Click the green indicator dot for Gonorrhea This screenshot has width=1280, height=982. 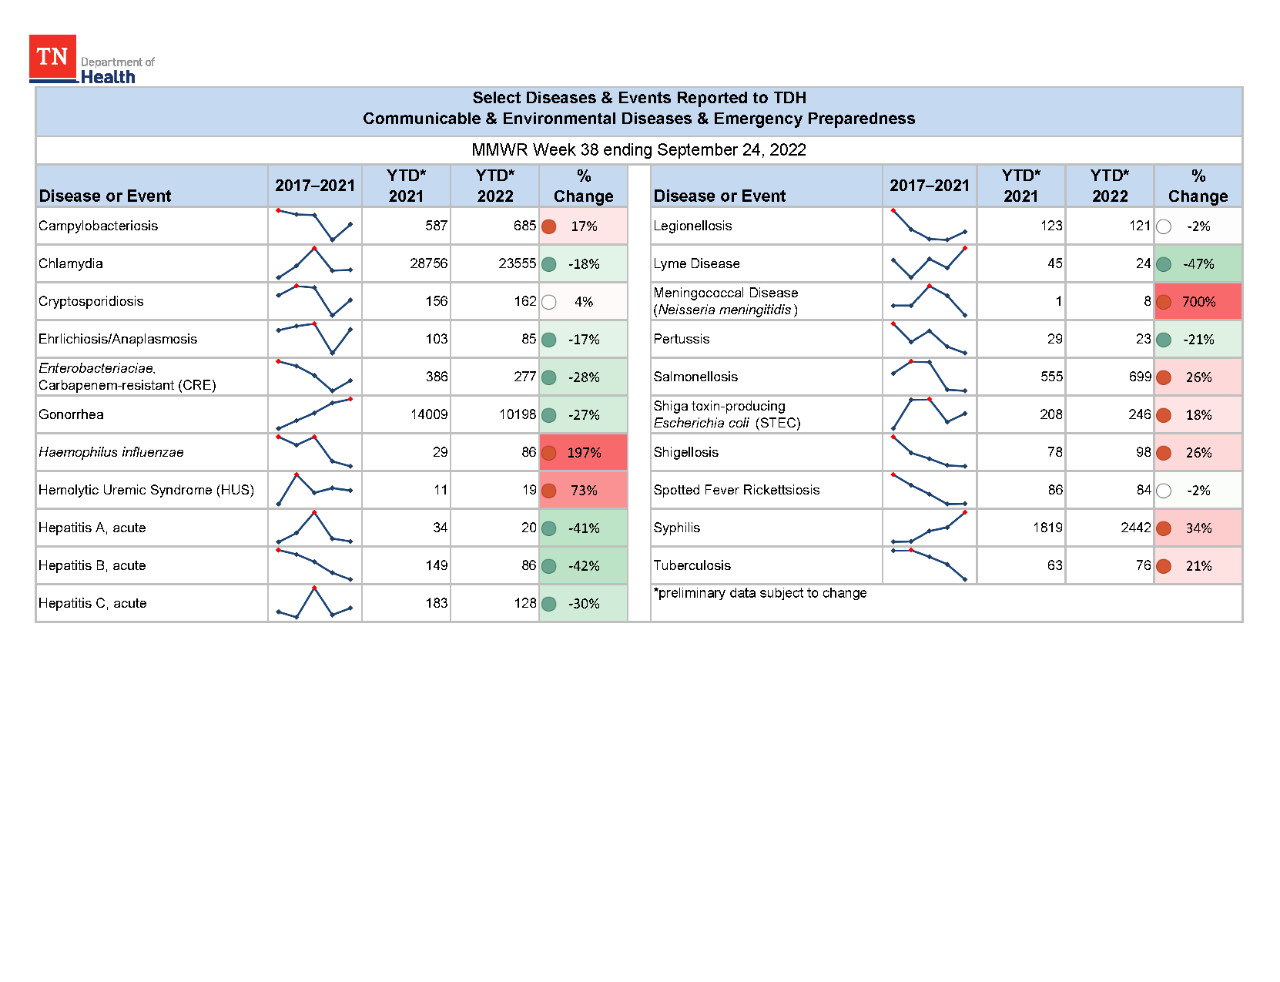[549, 415]
